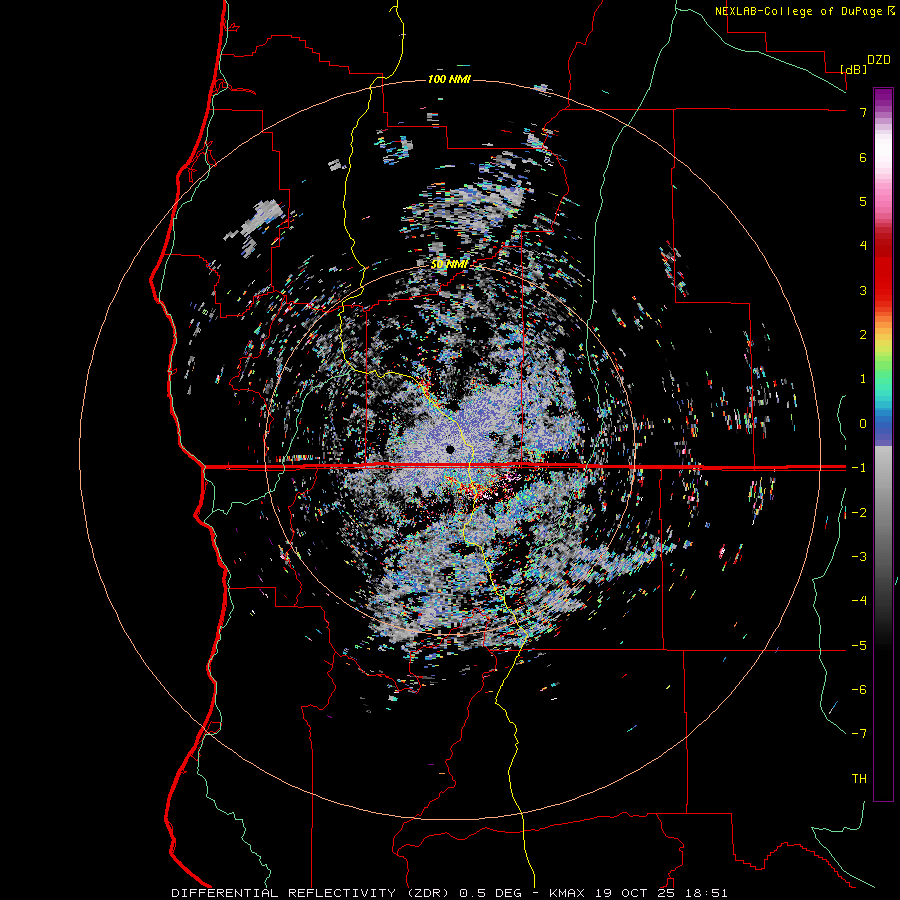Click the 7 dB scale label

click(x=863, y=112)
